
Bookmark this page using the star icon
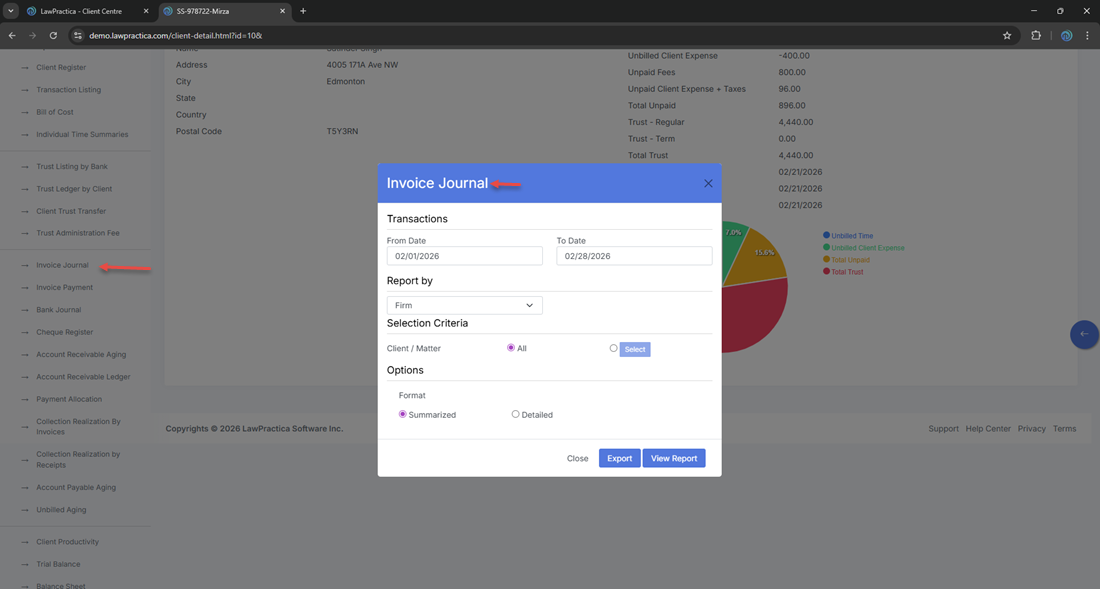point(1007,35)
